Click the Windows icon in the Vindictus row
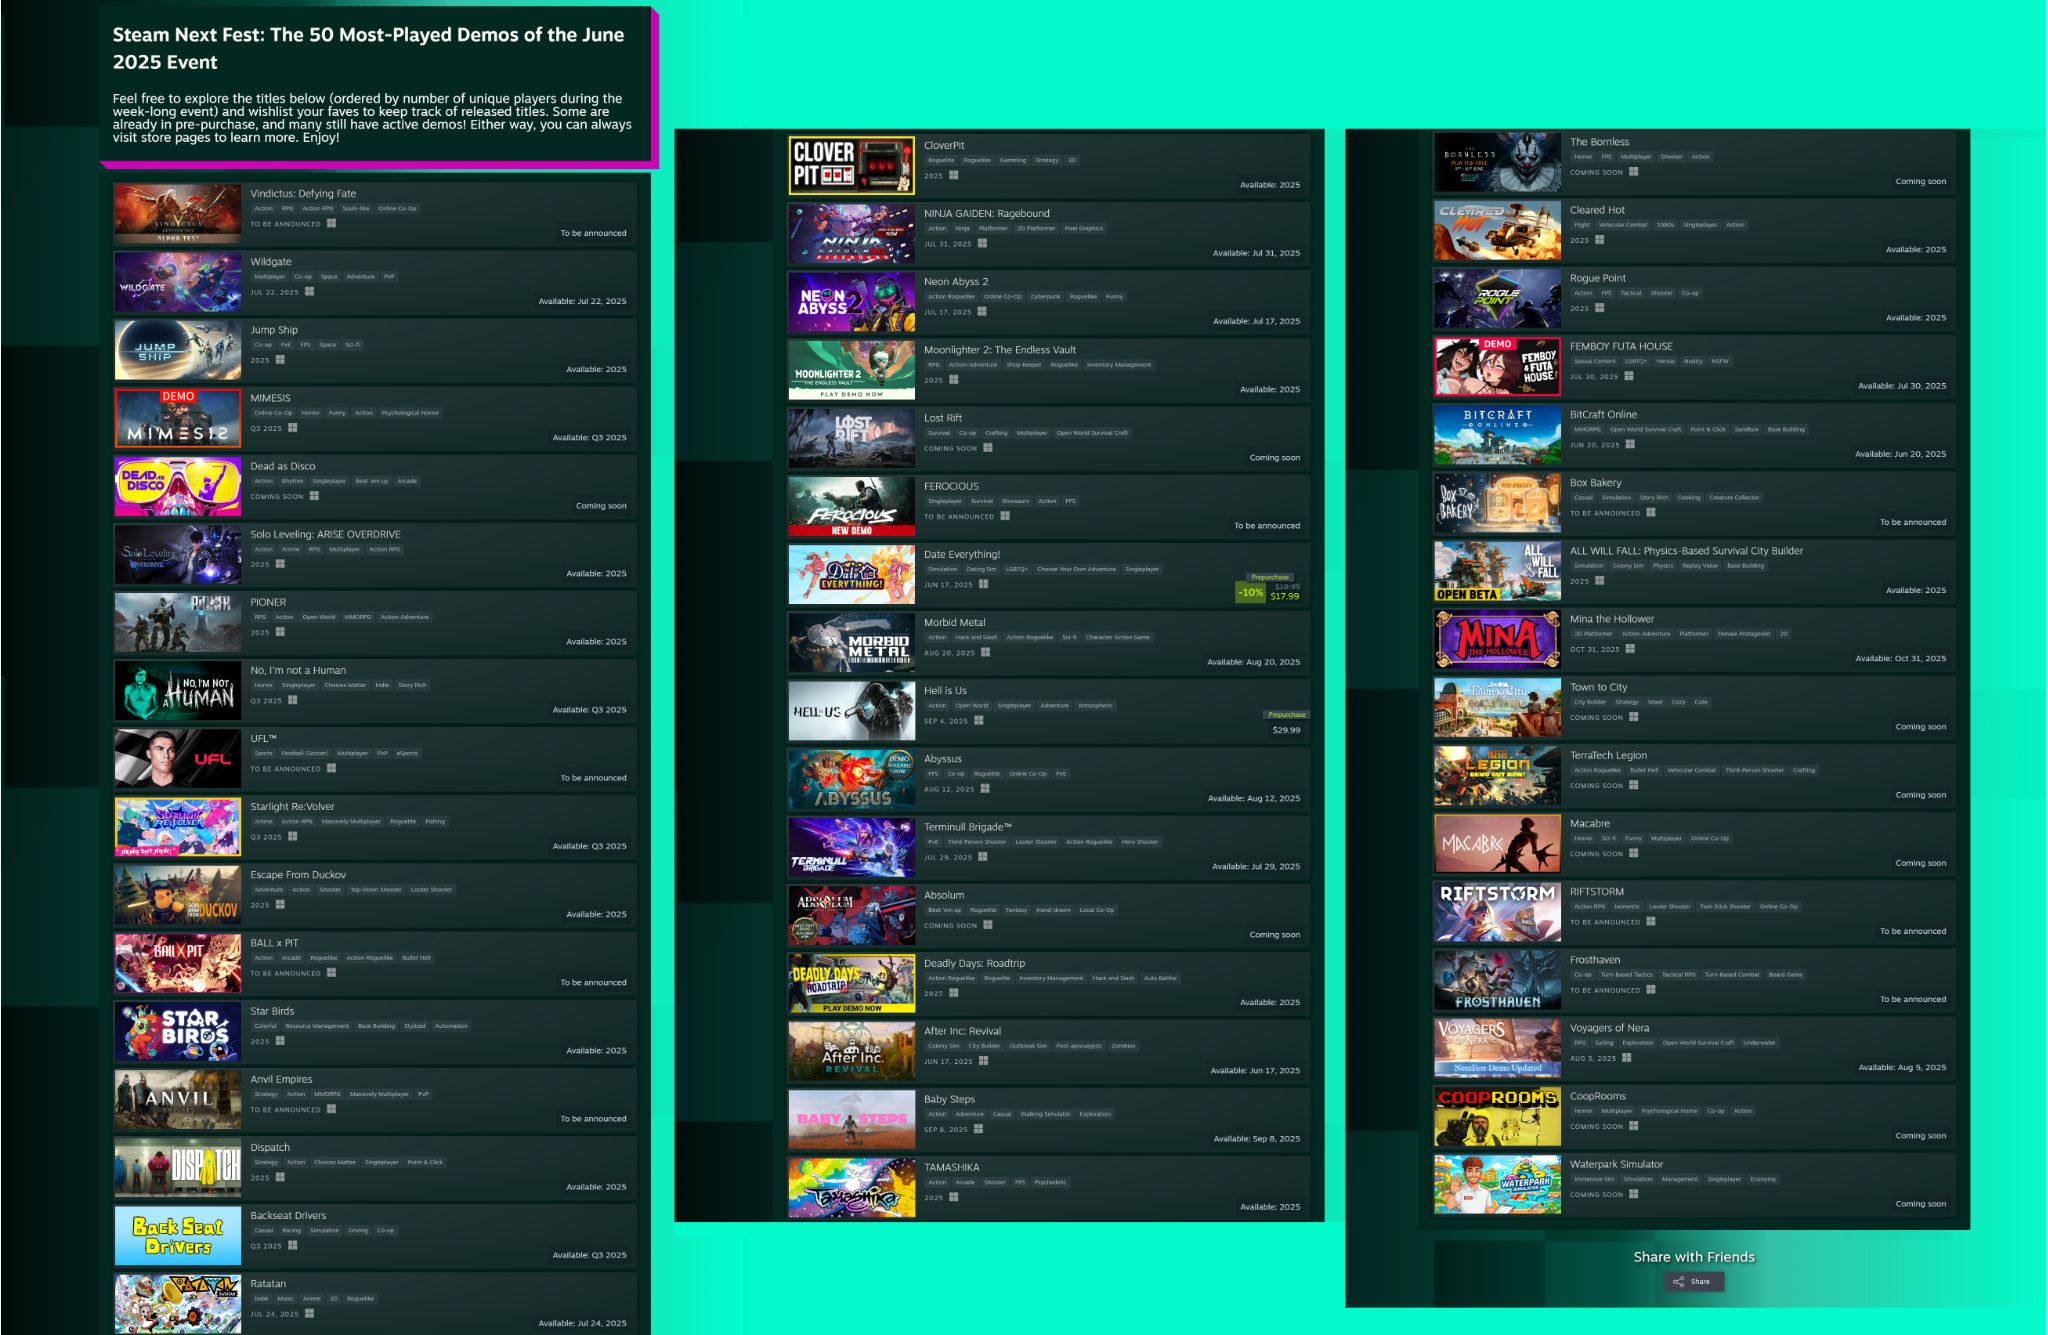Image resolution: width=2048 pixels, height=1335 pixels. click(x=331, y=224)
